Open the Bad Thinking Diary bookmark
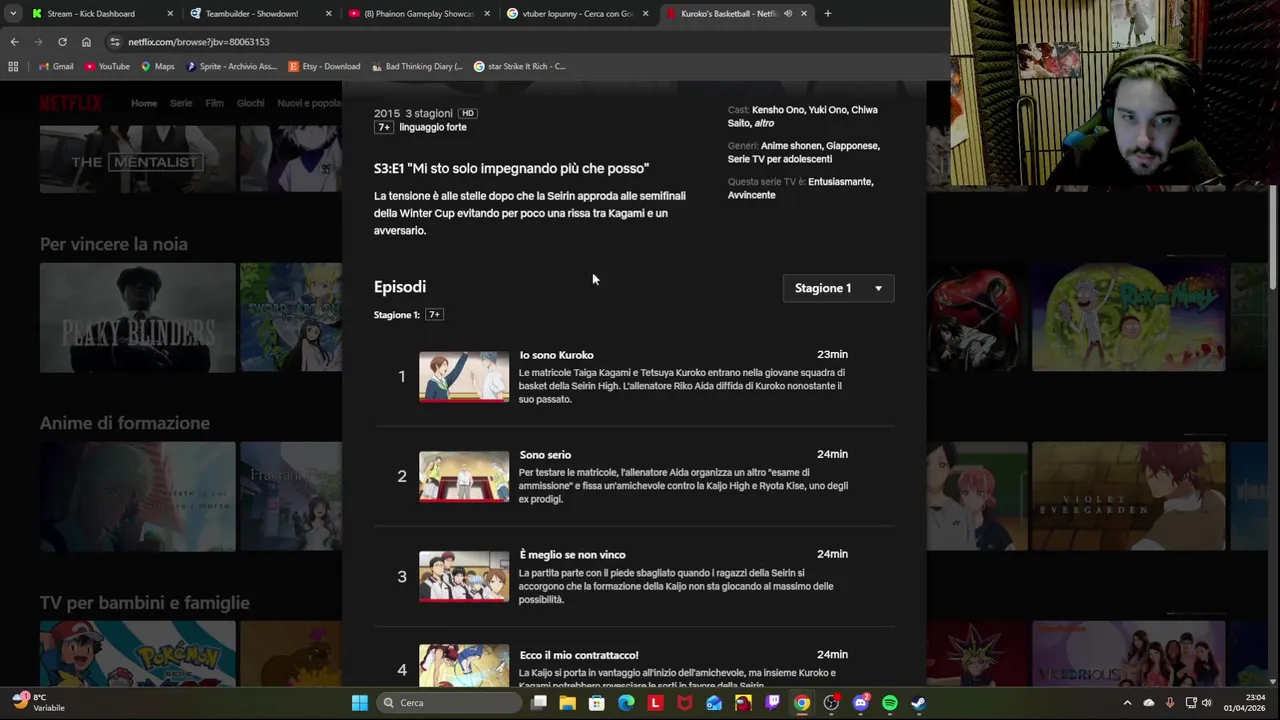This screenshot has width=1280, height=720. (x=417, y=66)
